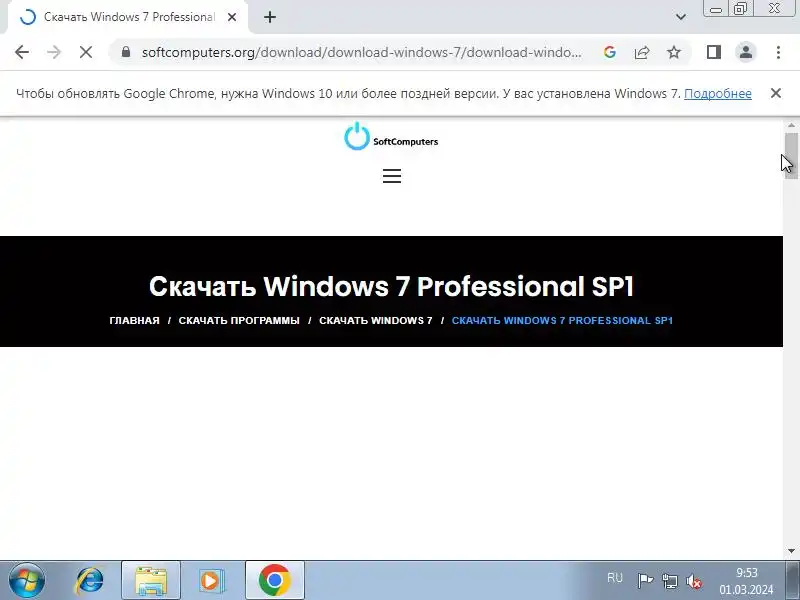Restore down the Chrome window

pos(740,9)
